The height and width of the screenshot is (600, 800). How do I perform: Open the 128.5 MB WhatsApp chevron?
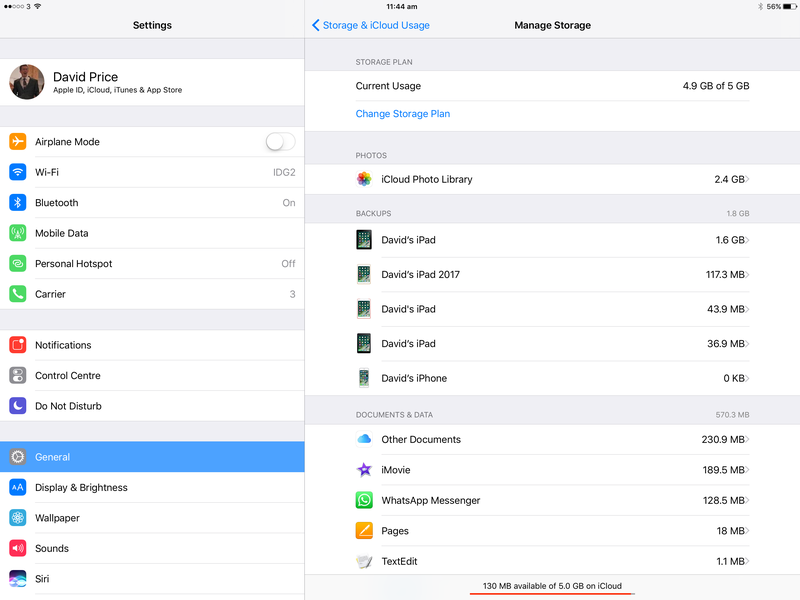pyautogui.click(x=747, y=501)
